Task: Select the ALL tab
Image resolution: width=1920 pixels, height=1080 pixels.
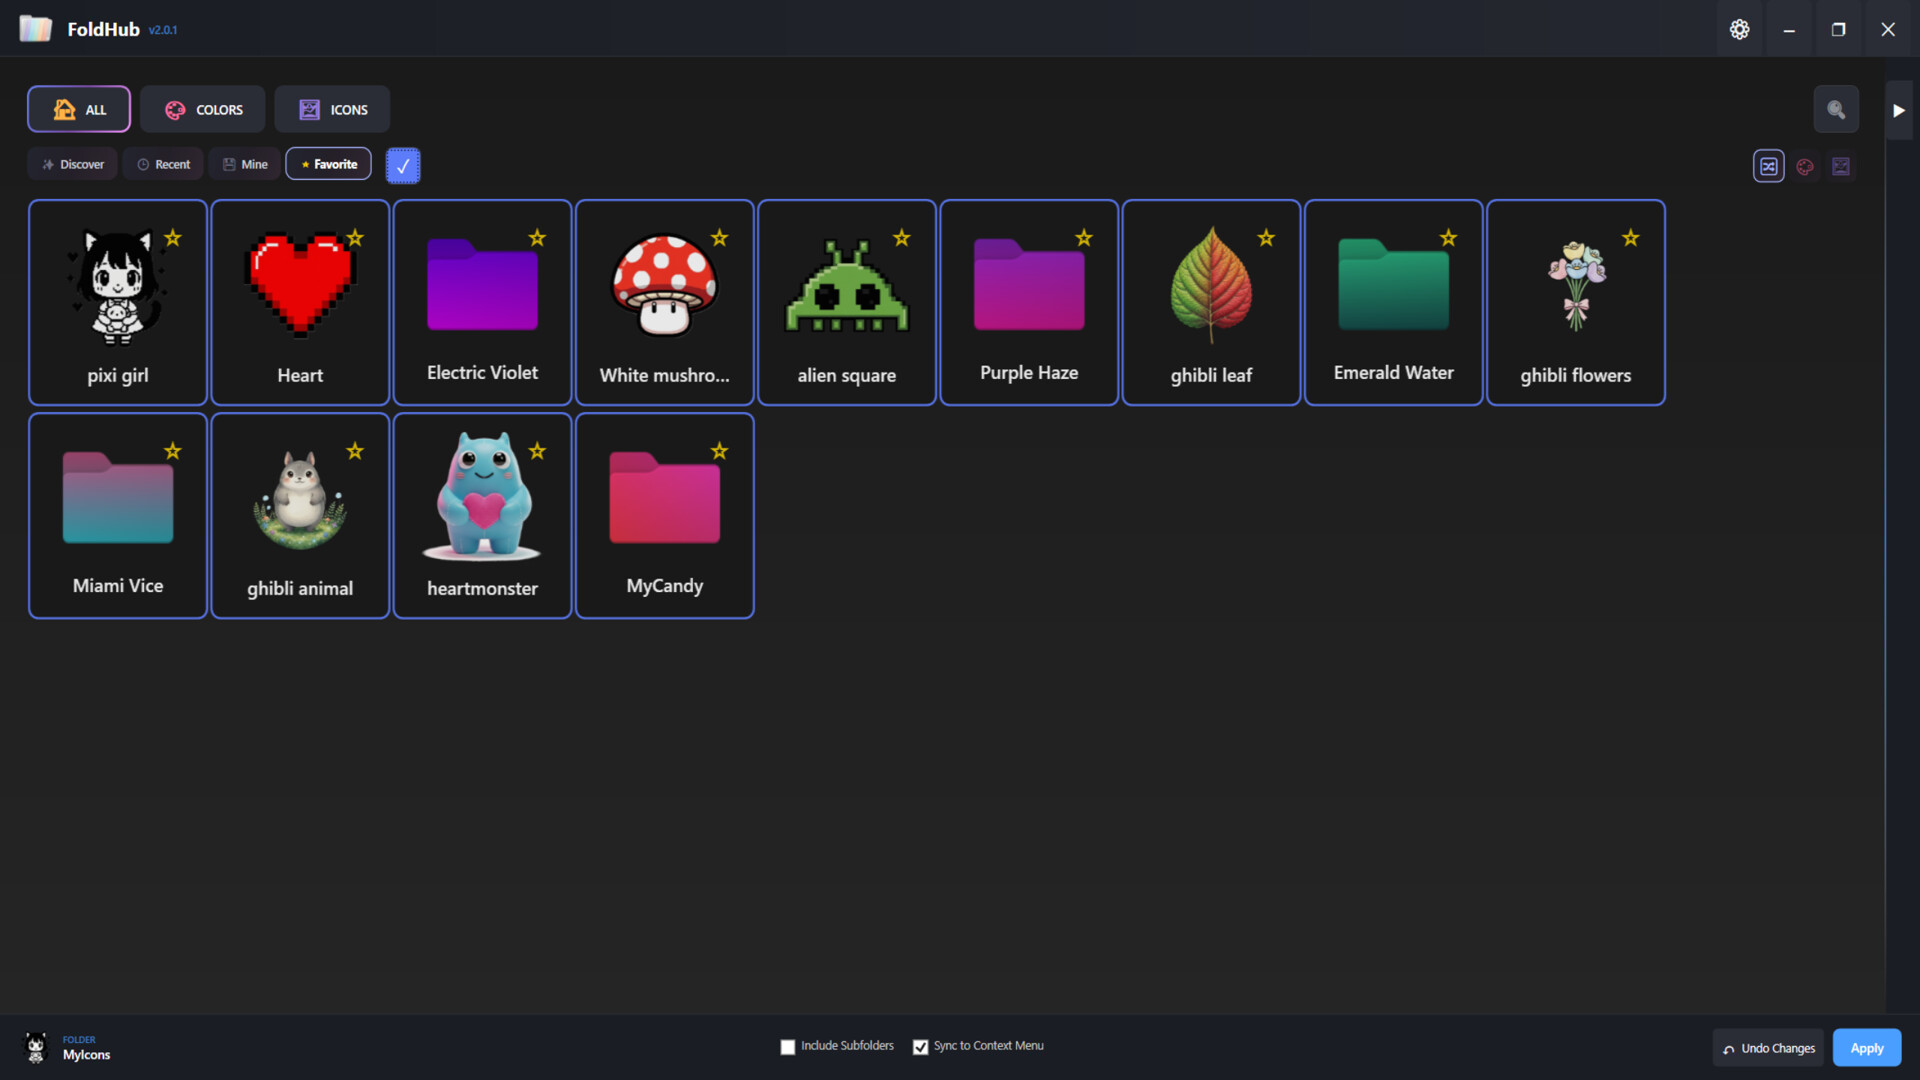Action: pyautogui.click(x=78, y=109)
